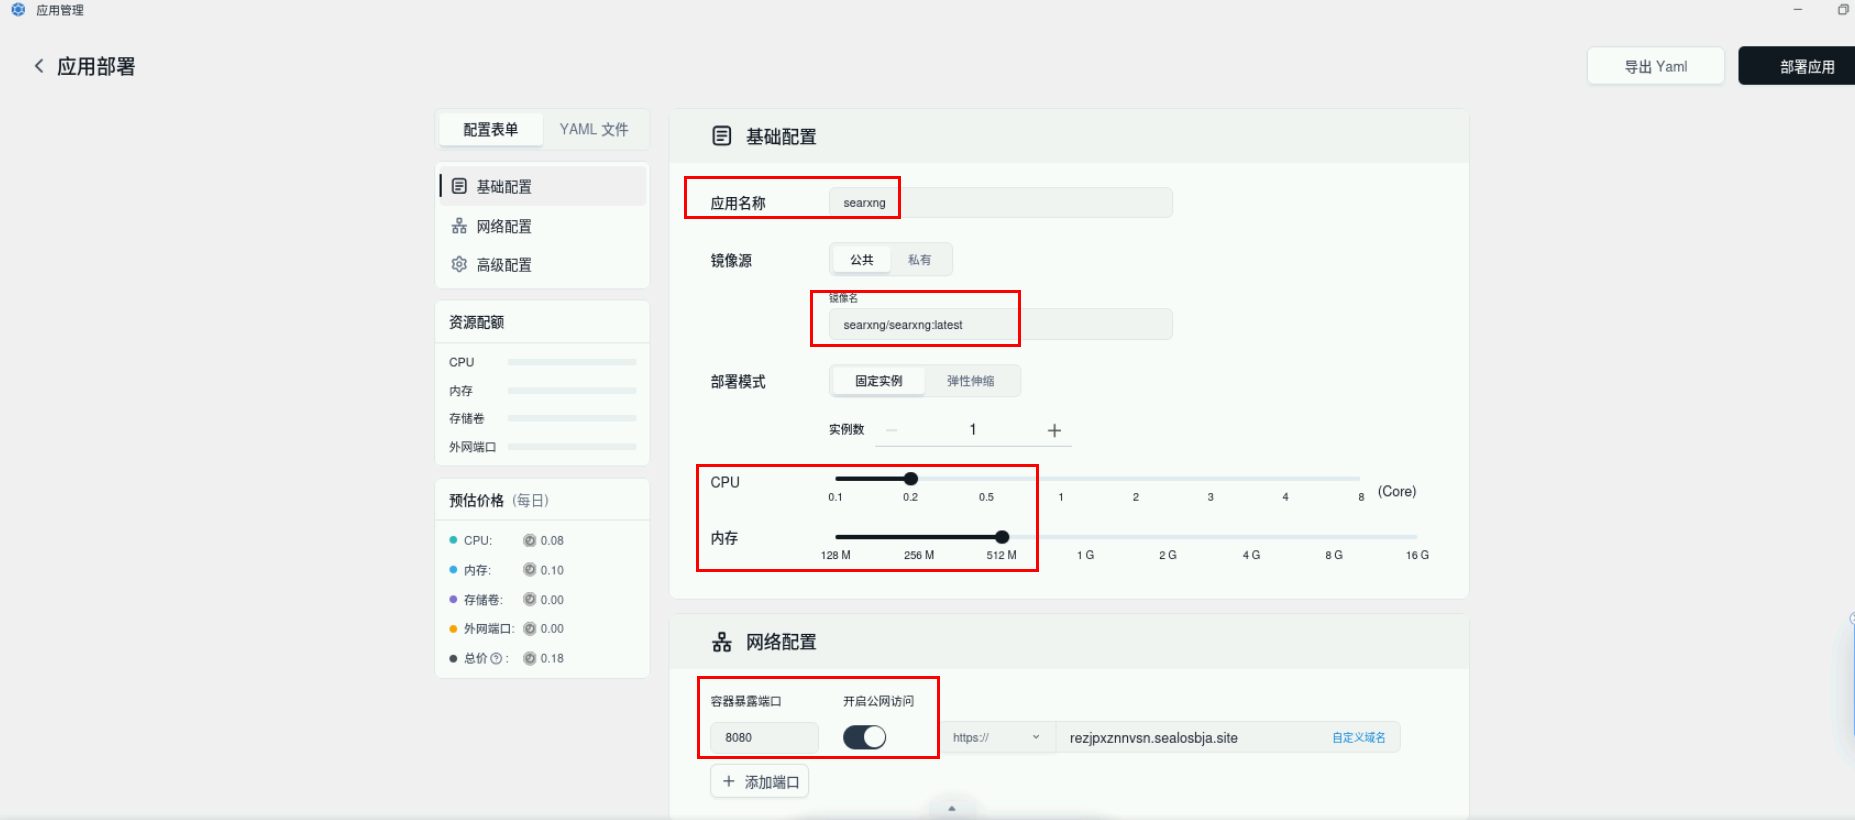The width and height of the screenshot is (1855, 820).
Task: Choose 弹性伸缩 deployment mode
Action: 970,381
